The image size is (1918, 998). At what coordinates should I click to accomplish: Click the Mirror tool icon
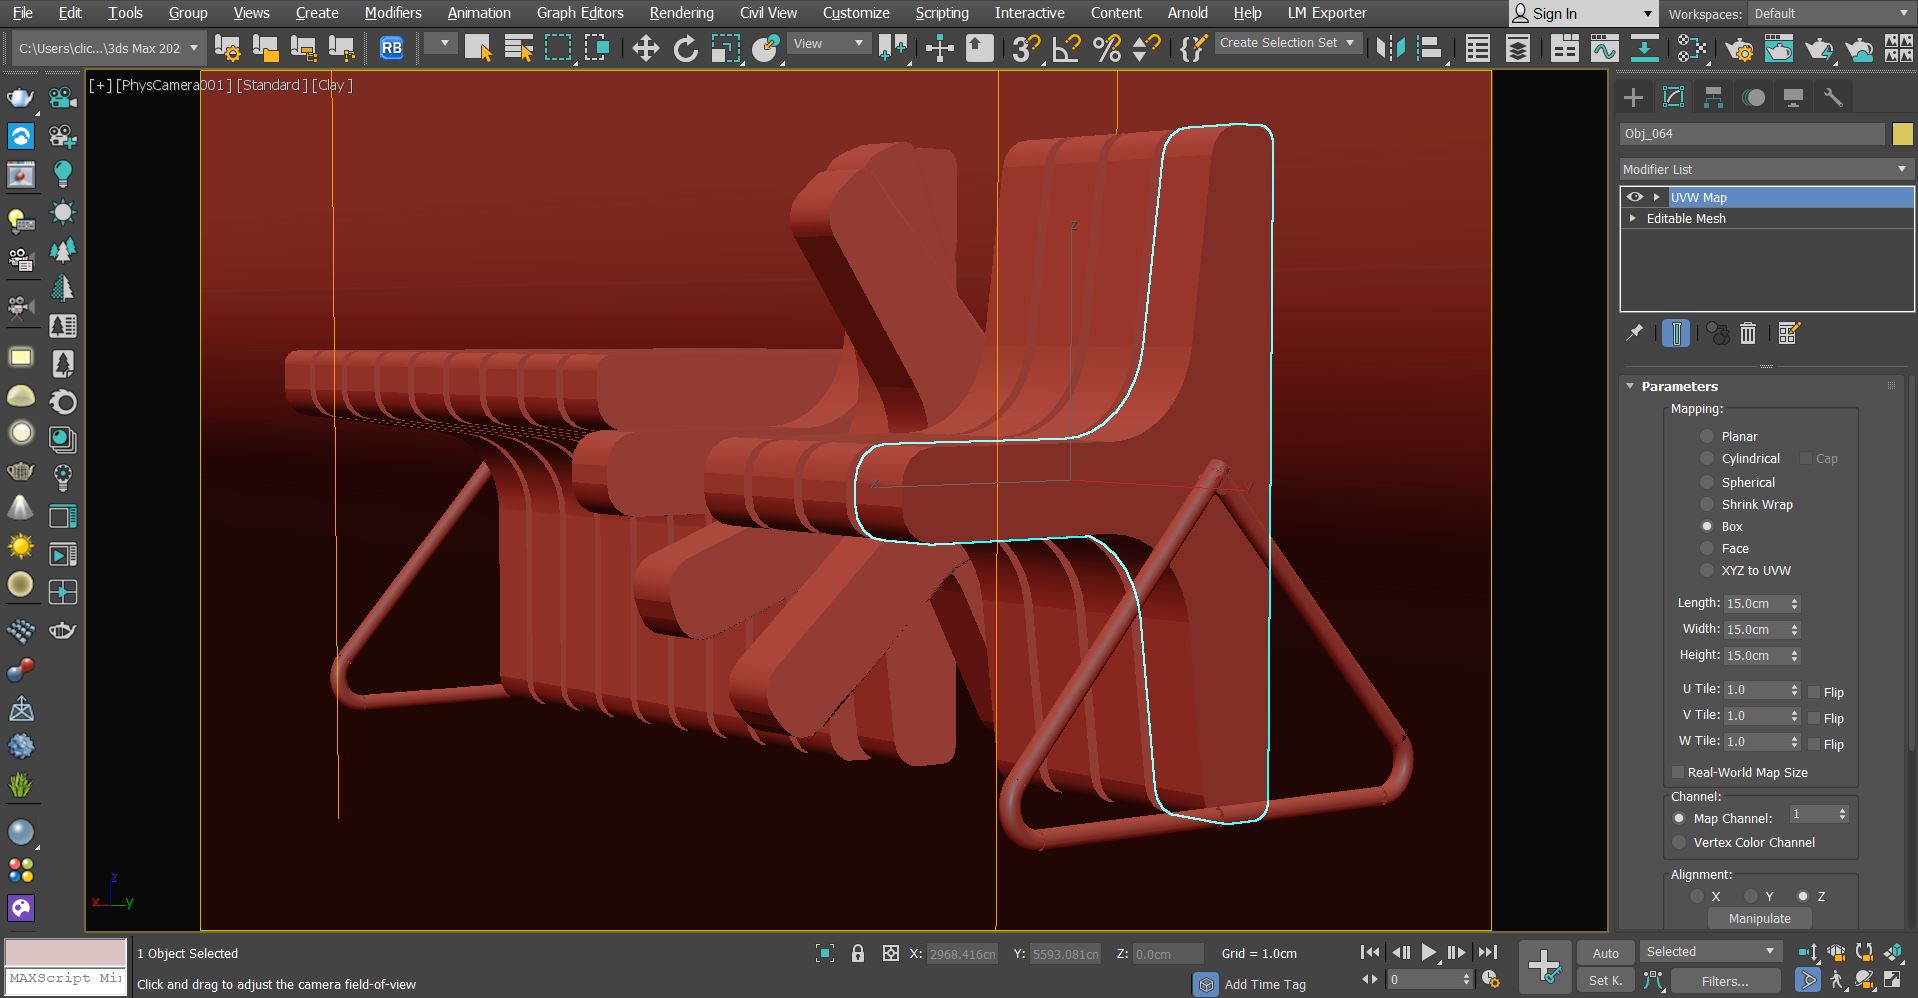(1390, 48)
